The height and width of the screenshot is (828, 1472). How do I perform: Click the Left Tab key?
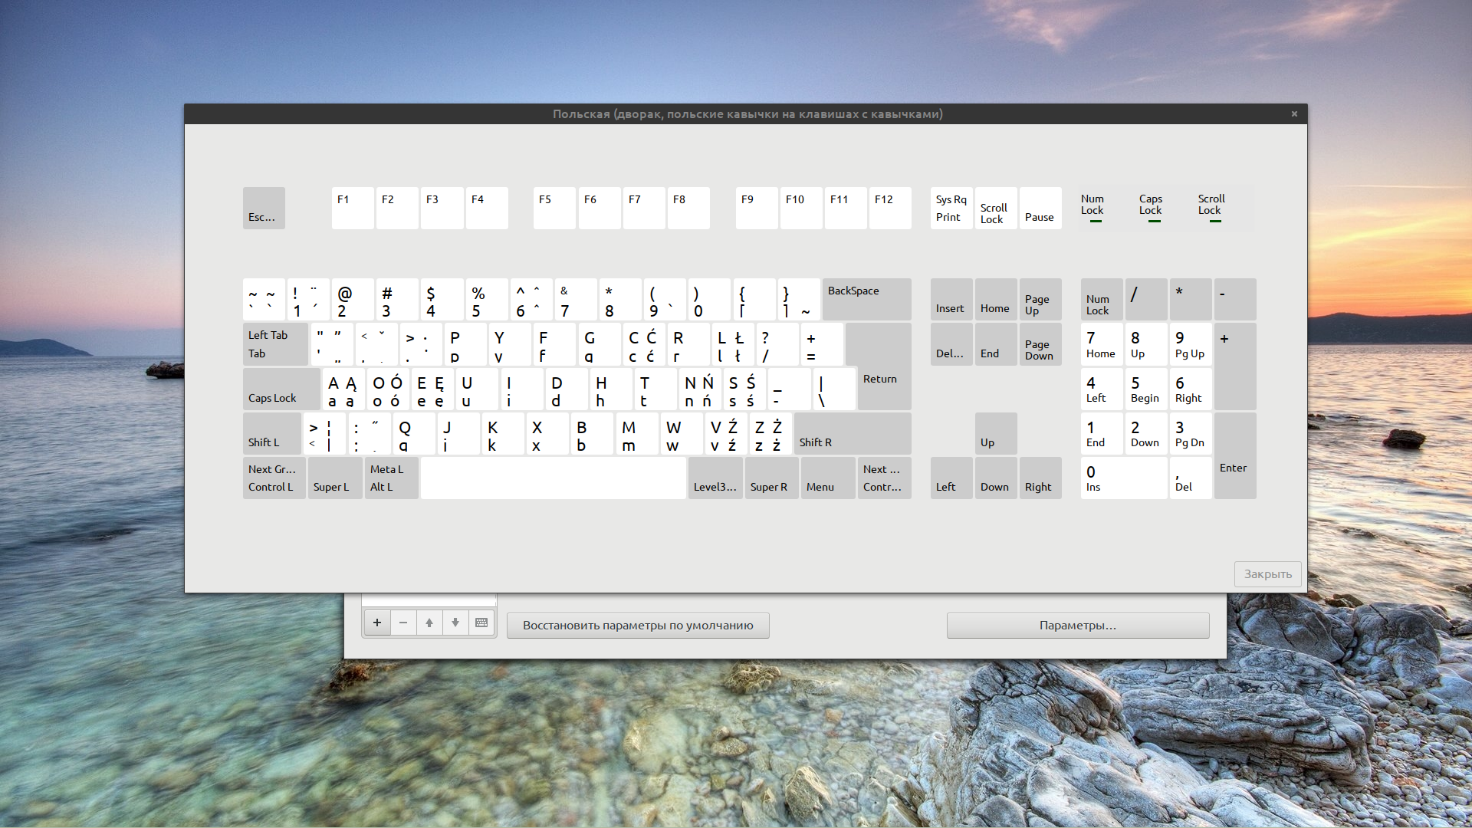click(x=275, y=344)
